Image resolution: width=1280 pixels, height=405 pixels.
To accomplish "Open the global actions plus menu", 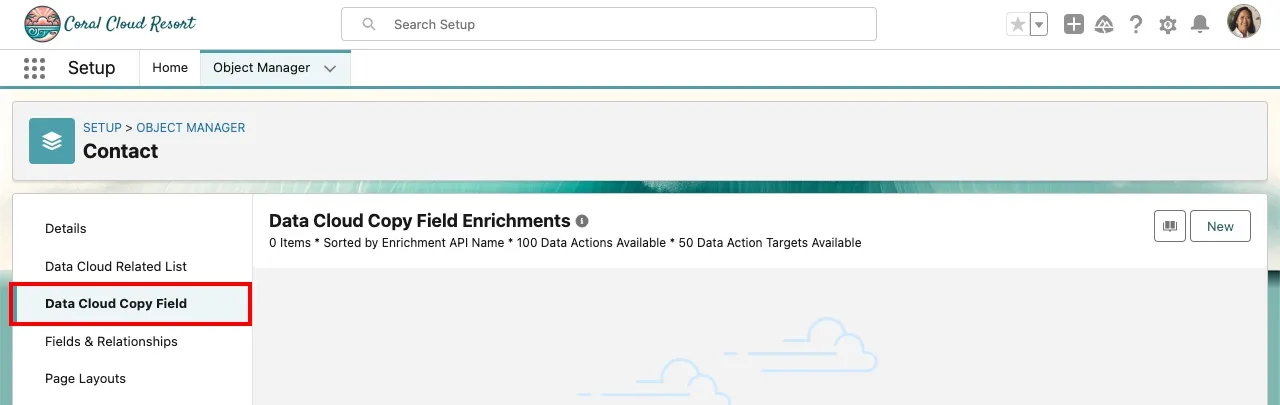I will click(1074, 25).
